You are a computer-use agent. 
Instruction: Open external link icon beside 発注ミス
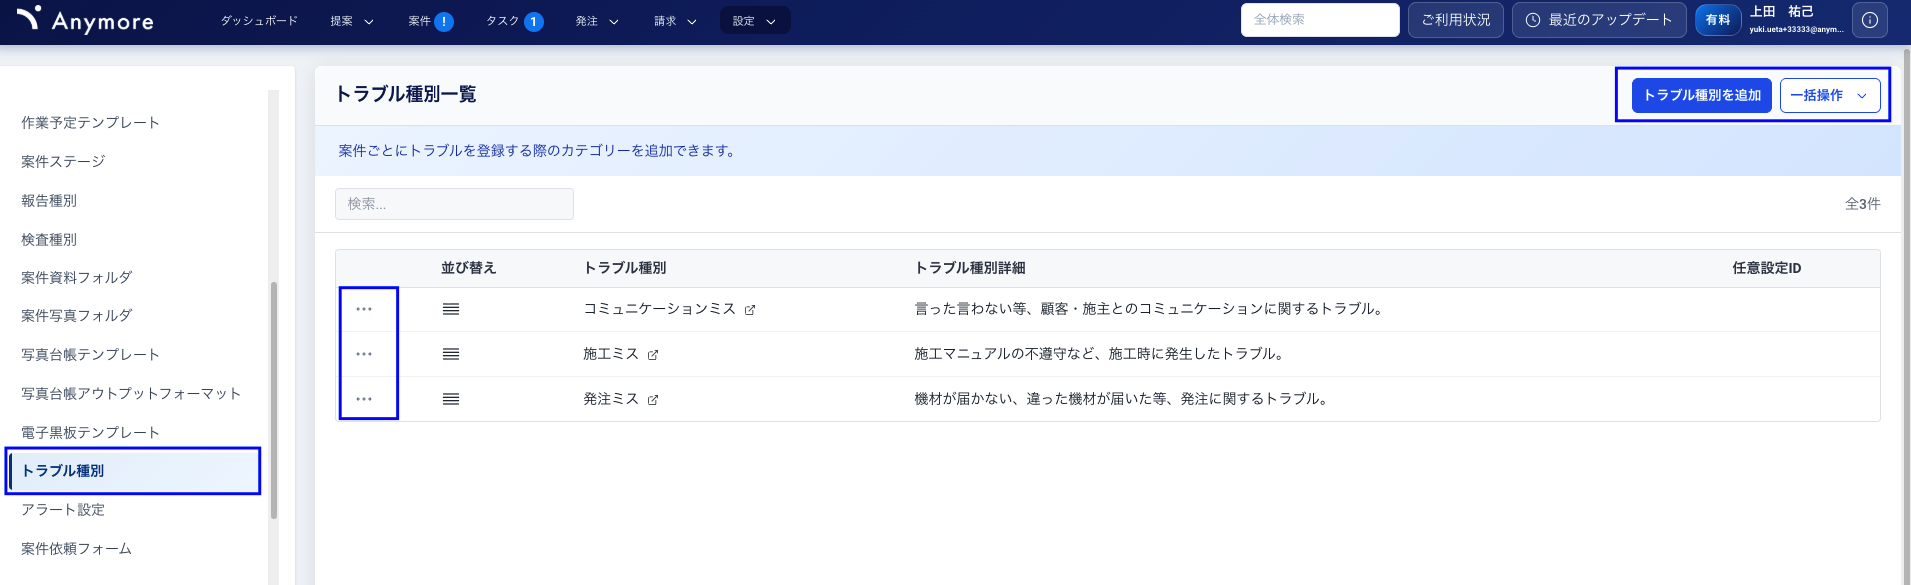pos(653,400)
